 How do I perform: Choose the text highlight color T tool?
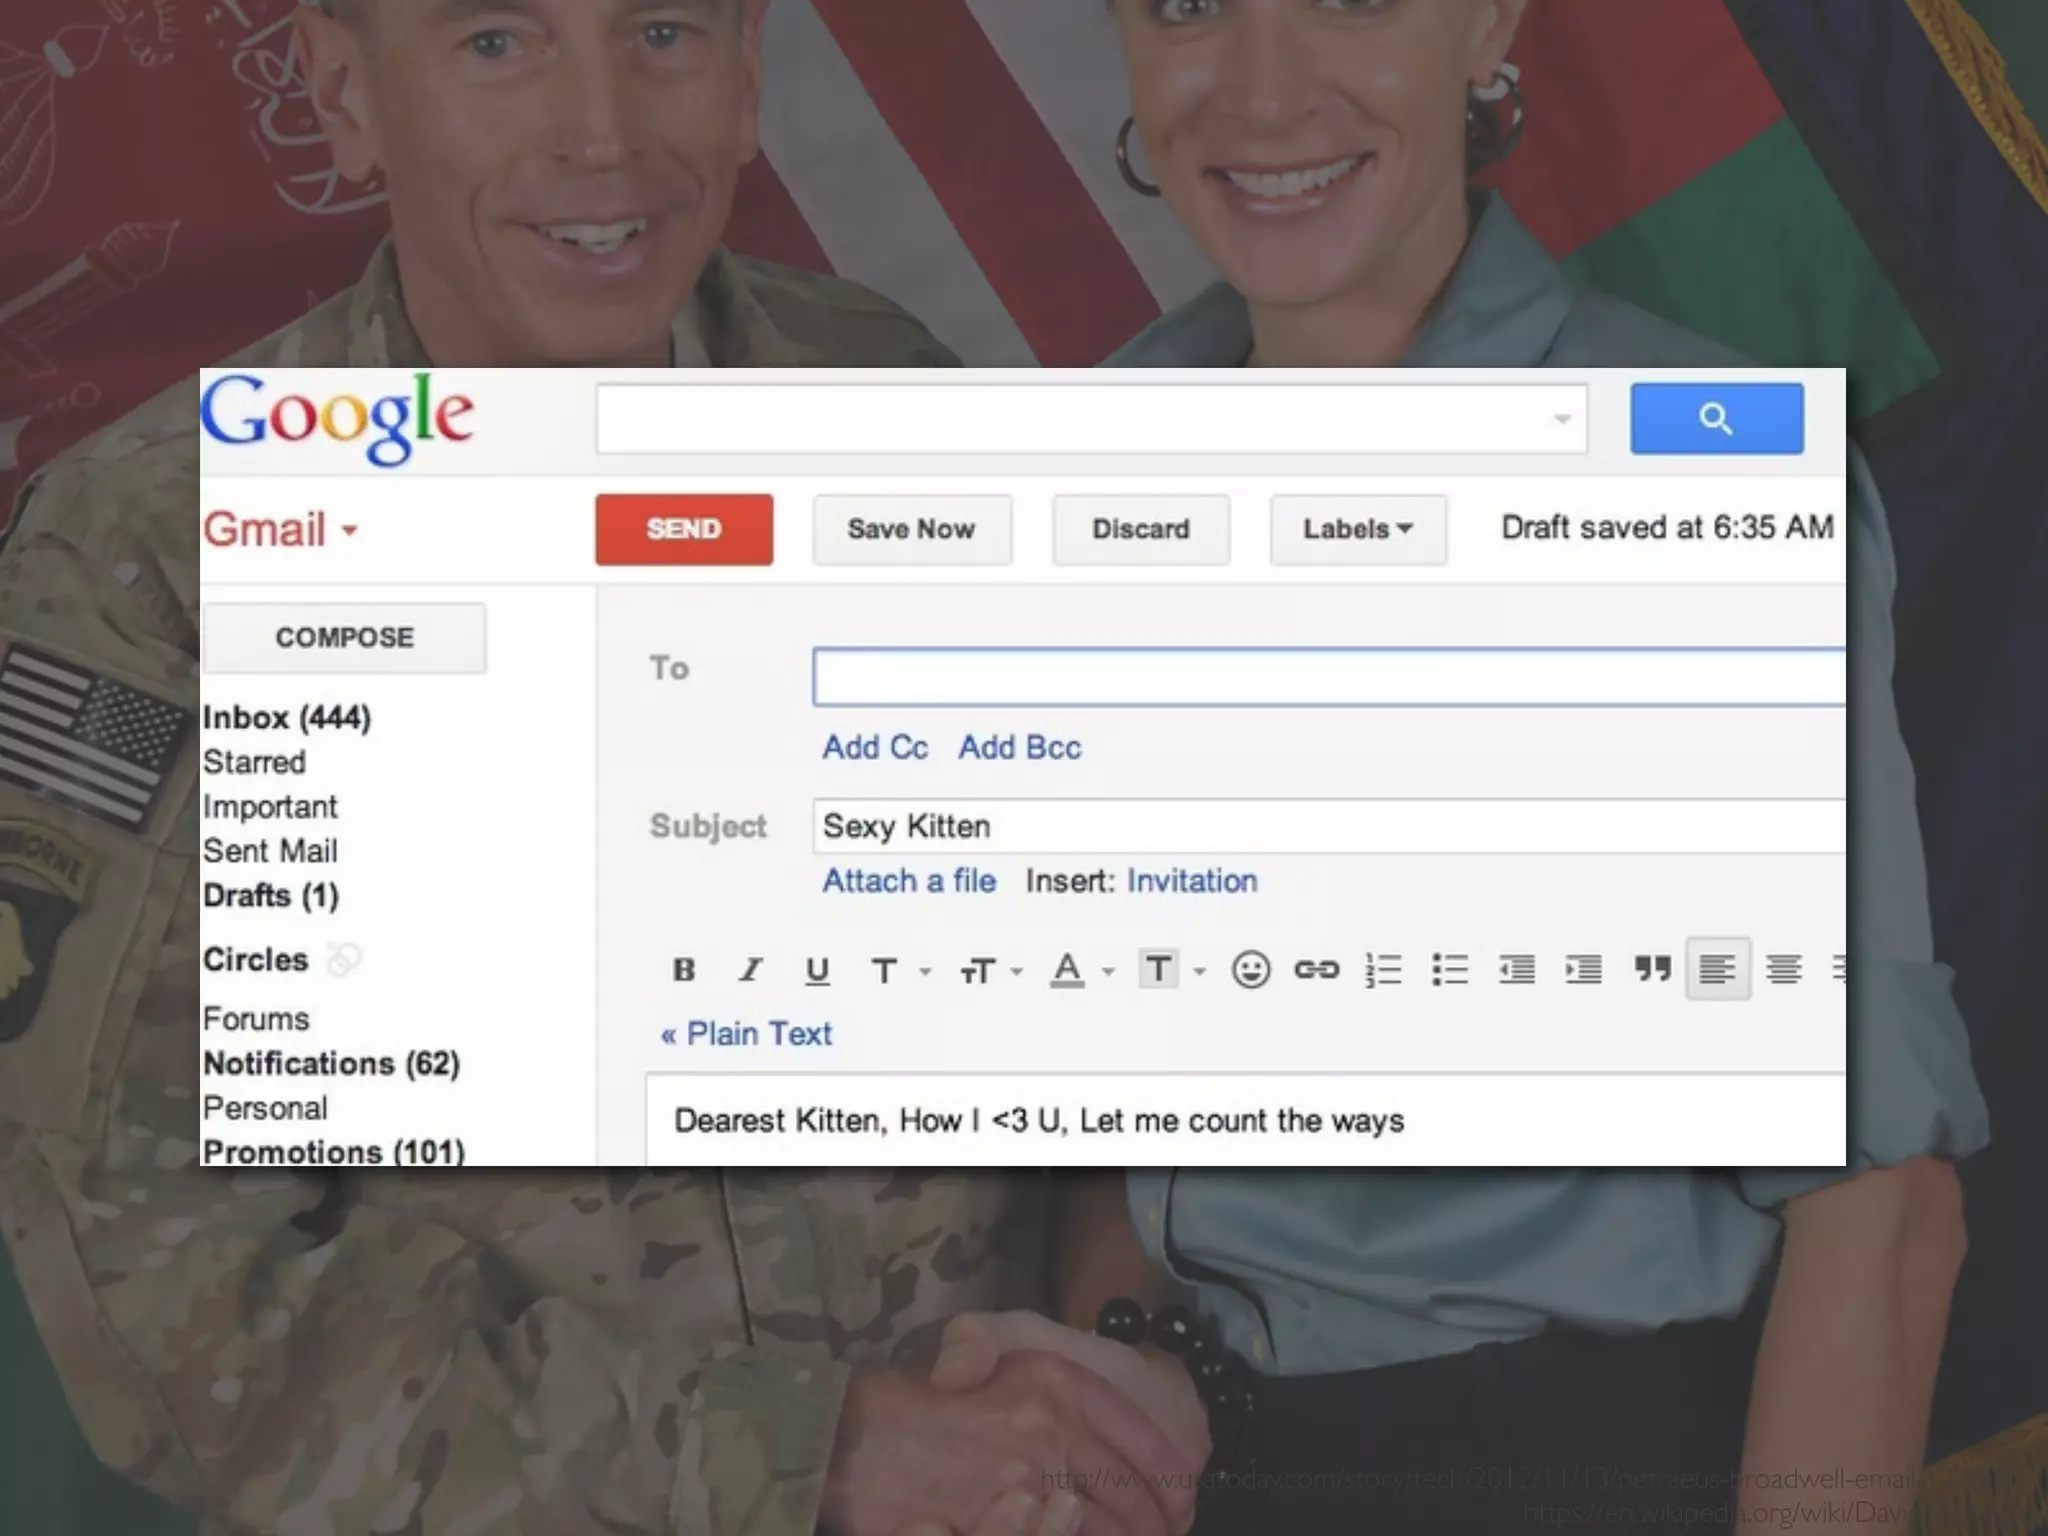coord(1158,969)
